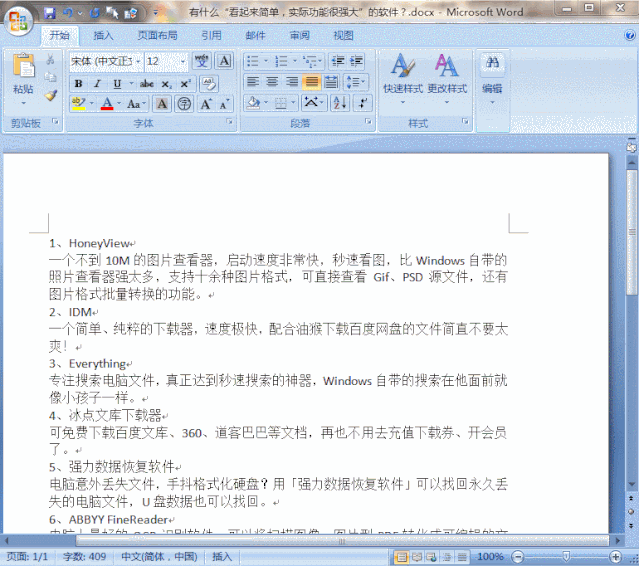This screenshot has width=639, height=566.
Task: Apply character shading button
Action: coord(162,104)
